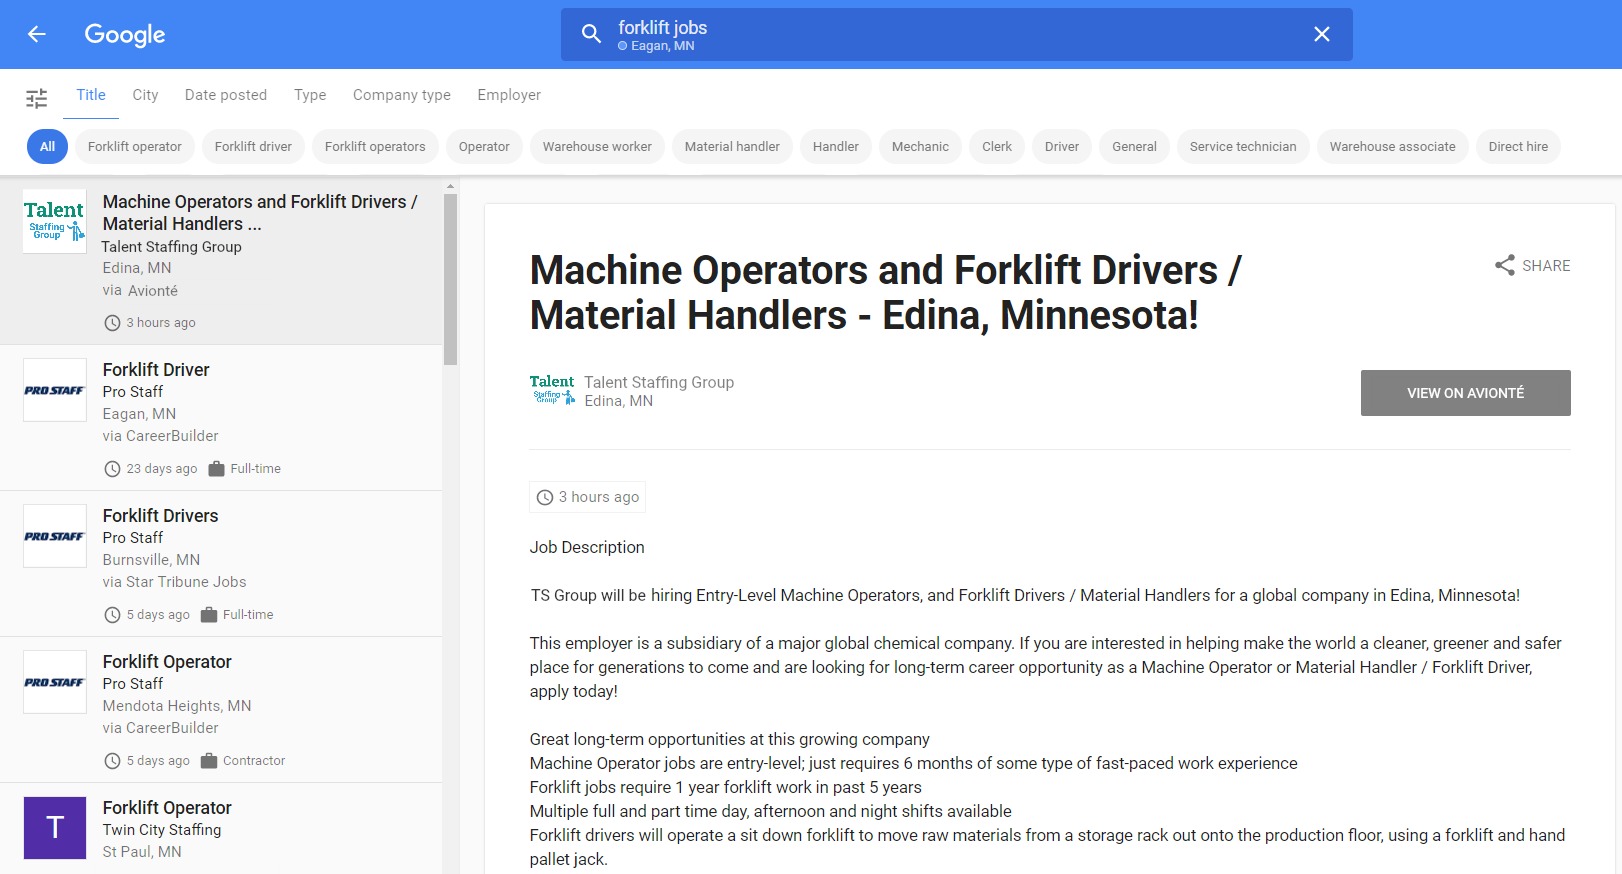Click the Talent Staffing Group logo in list
The image size is (1622, 874).
(x=55, y=221)
